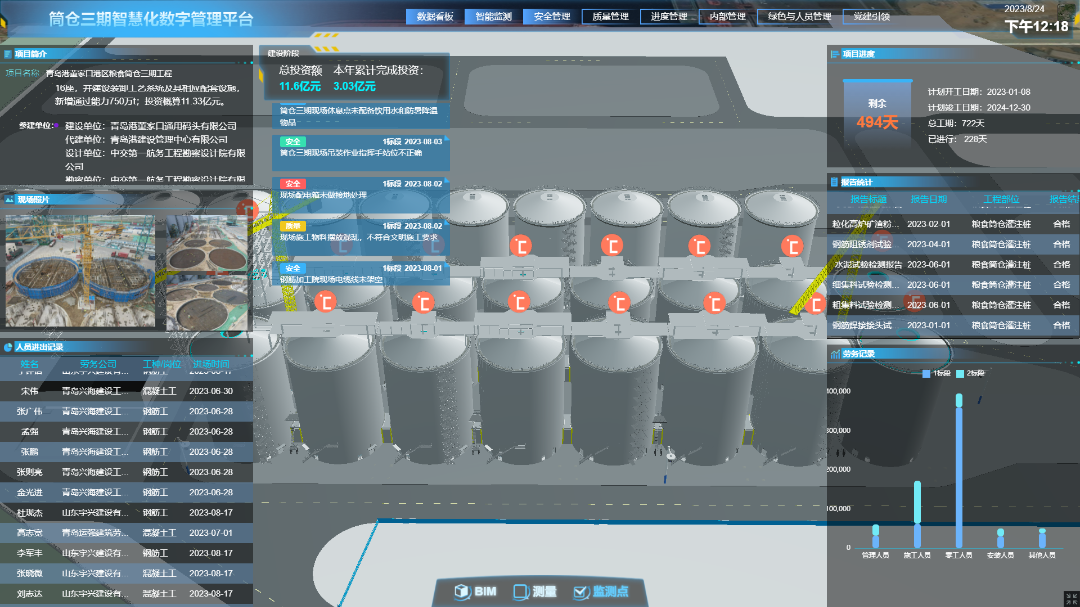This screenshot has width=1080, height=607.
Task: Click the red 安全 tag dated 2023-08-02
Action: (293, 184)
